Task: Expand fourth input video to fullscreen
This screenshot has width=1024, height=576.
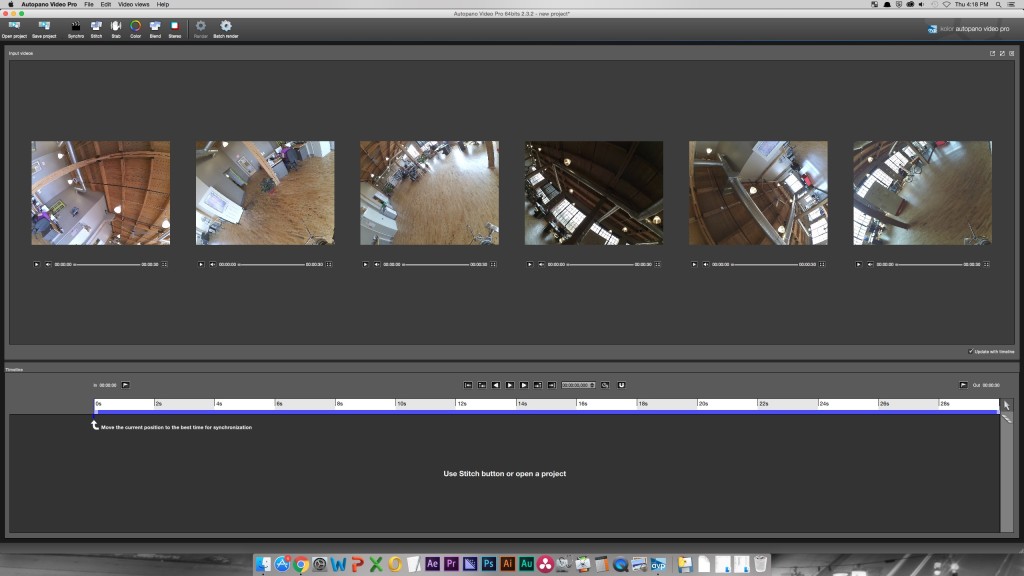Action: (x=658, y=264)
